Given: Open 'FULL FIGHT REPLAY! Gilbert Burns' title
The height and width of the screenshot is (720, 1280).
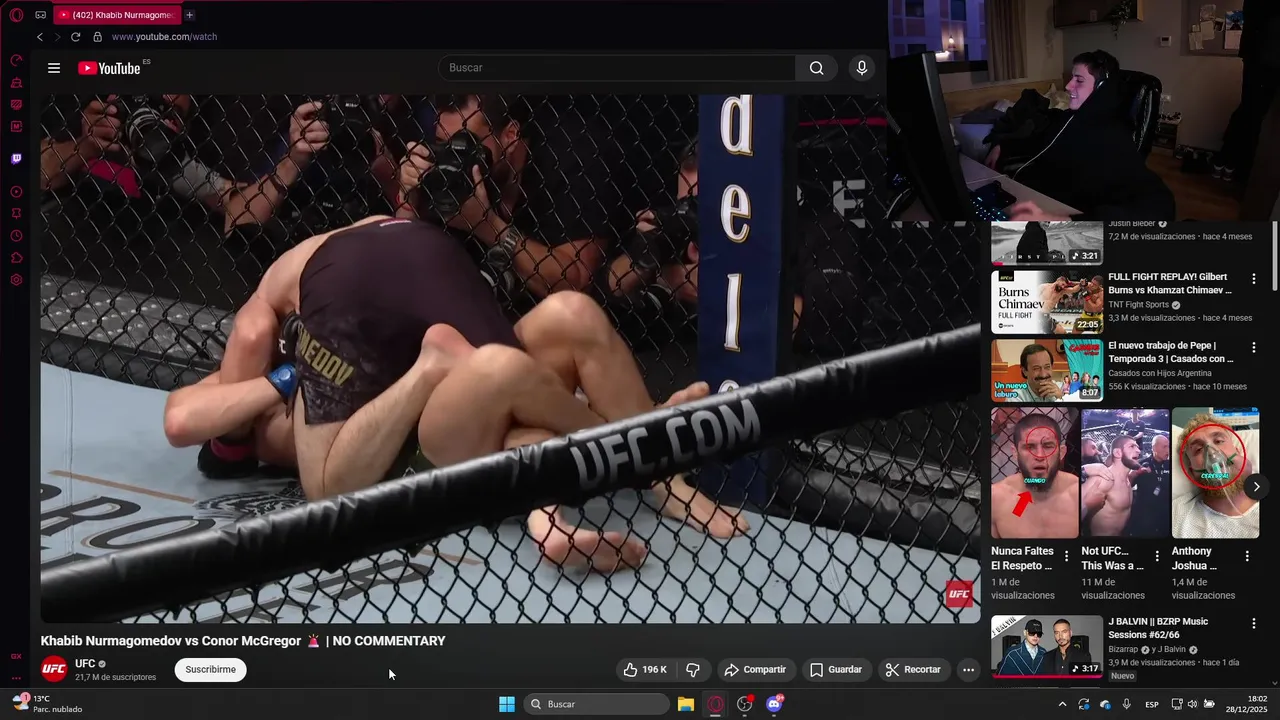Looking at the screenshot, I should [1170, 283].
